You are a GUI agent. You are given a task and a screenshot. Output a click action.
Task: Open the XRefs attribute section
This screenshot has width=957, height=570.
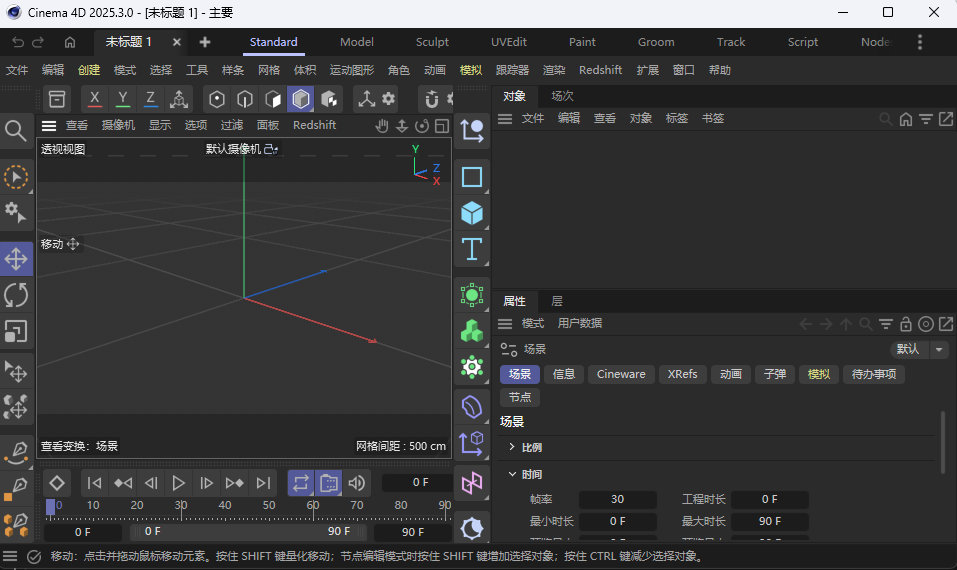[x=682, y=374]
